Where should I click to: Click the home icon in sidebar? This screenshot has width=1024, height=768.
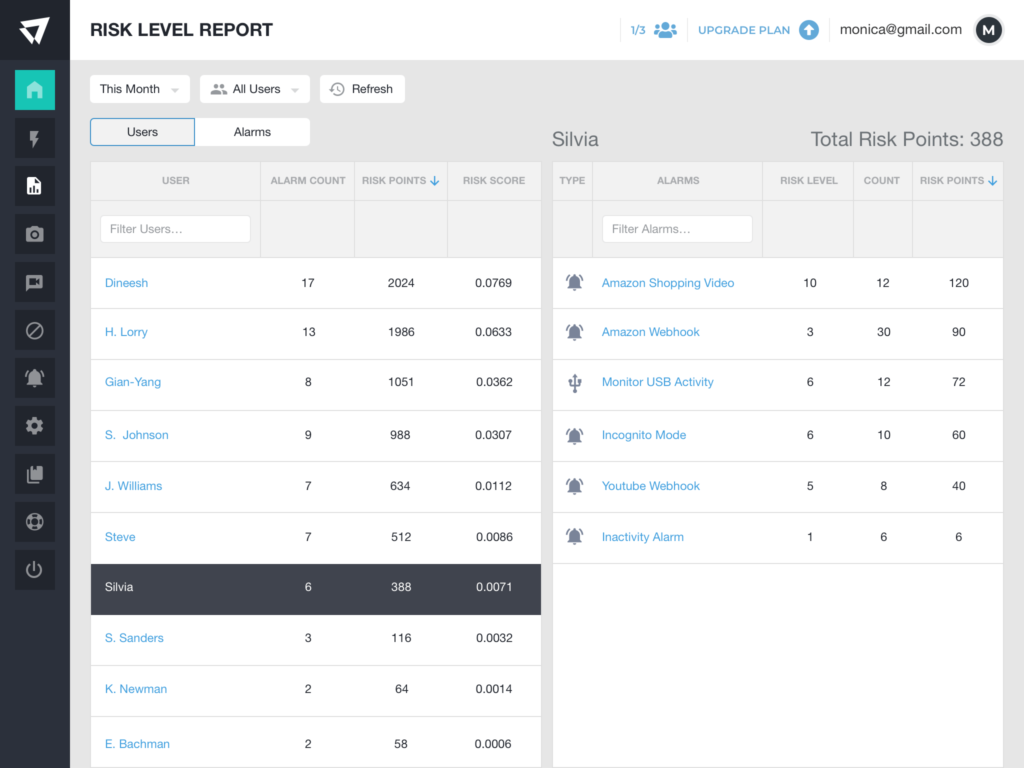click(x=34, y=90)
